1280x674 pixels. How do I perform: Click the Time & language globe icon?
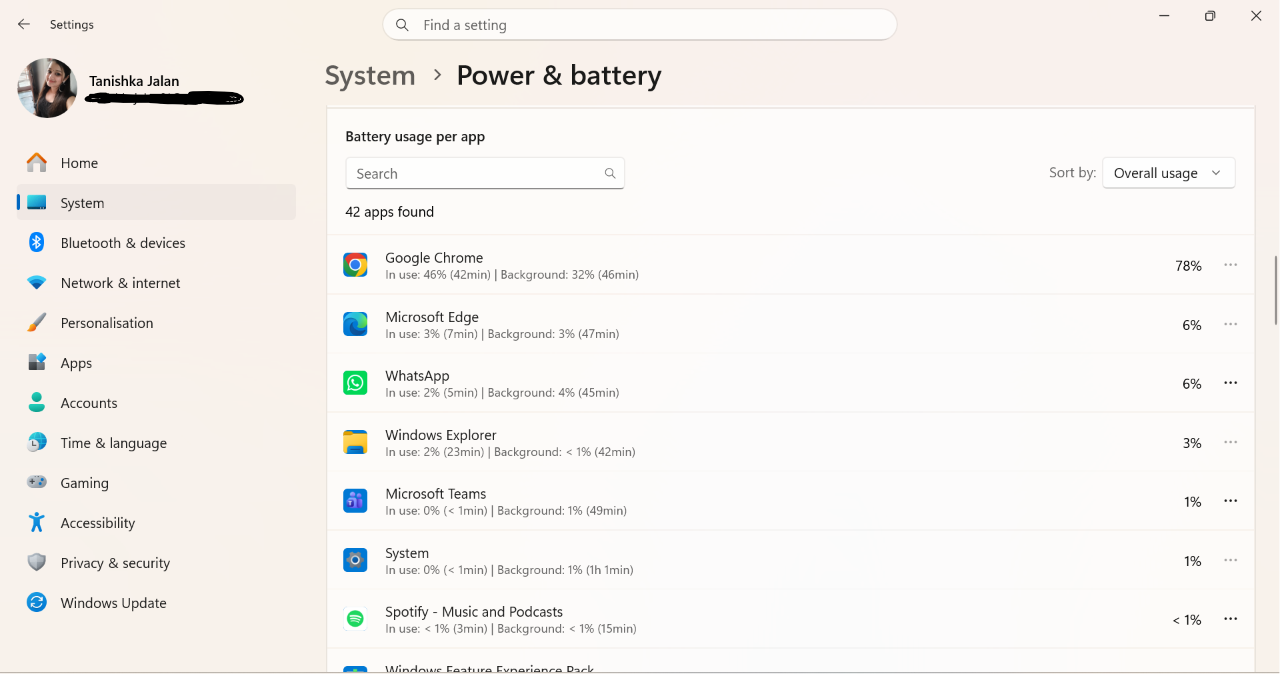click(x=37, y=442)
